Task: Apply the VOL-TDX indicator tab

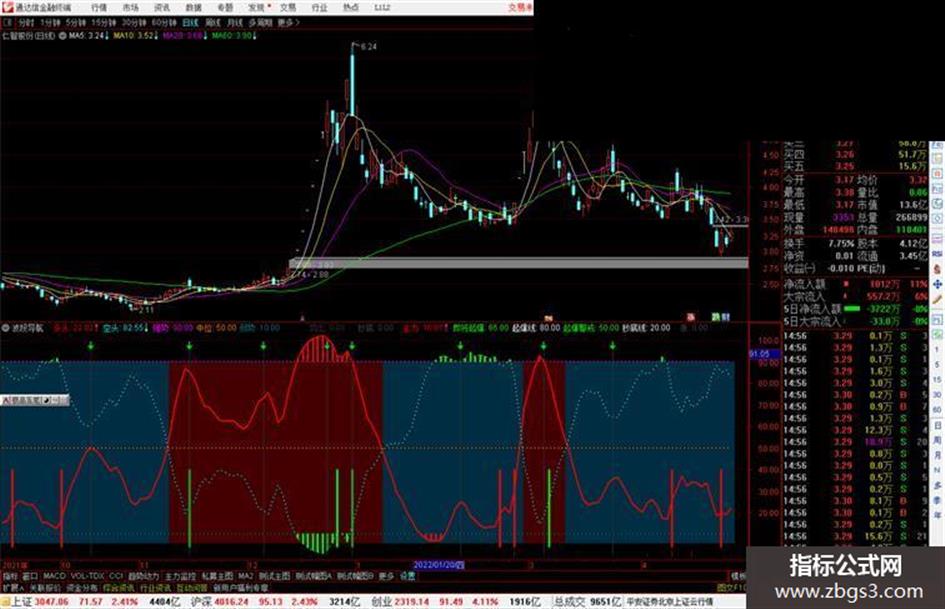Action: pyautogui.click(x=87, y=576)
